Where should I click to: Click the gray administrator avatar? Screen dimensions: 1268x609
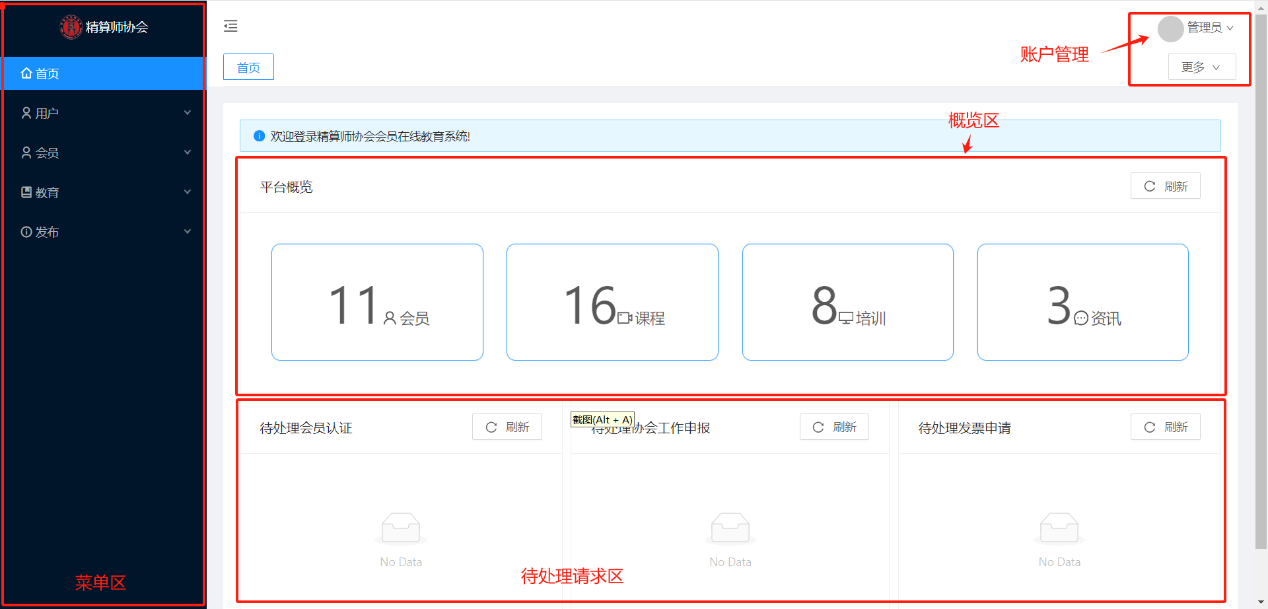(1170, 29)
